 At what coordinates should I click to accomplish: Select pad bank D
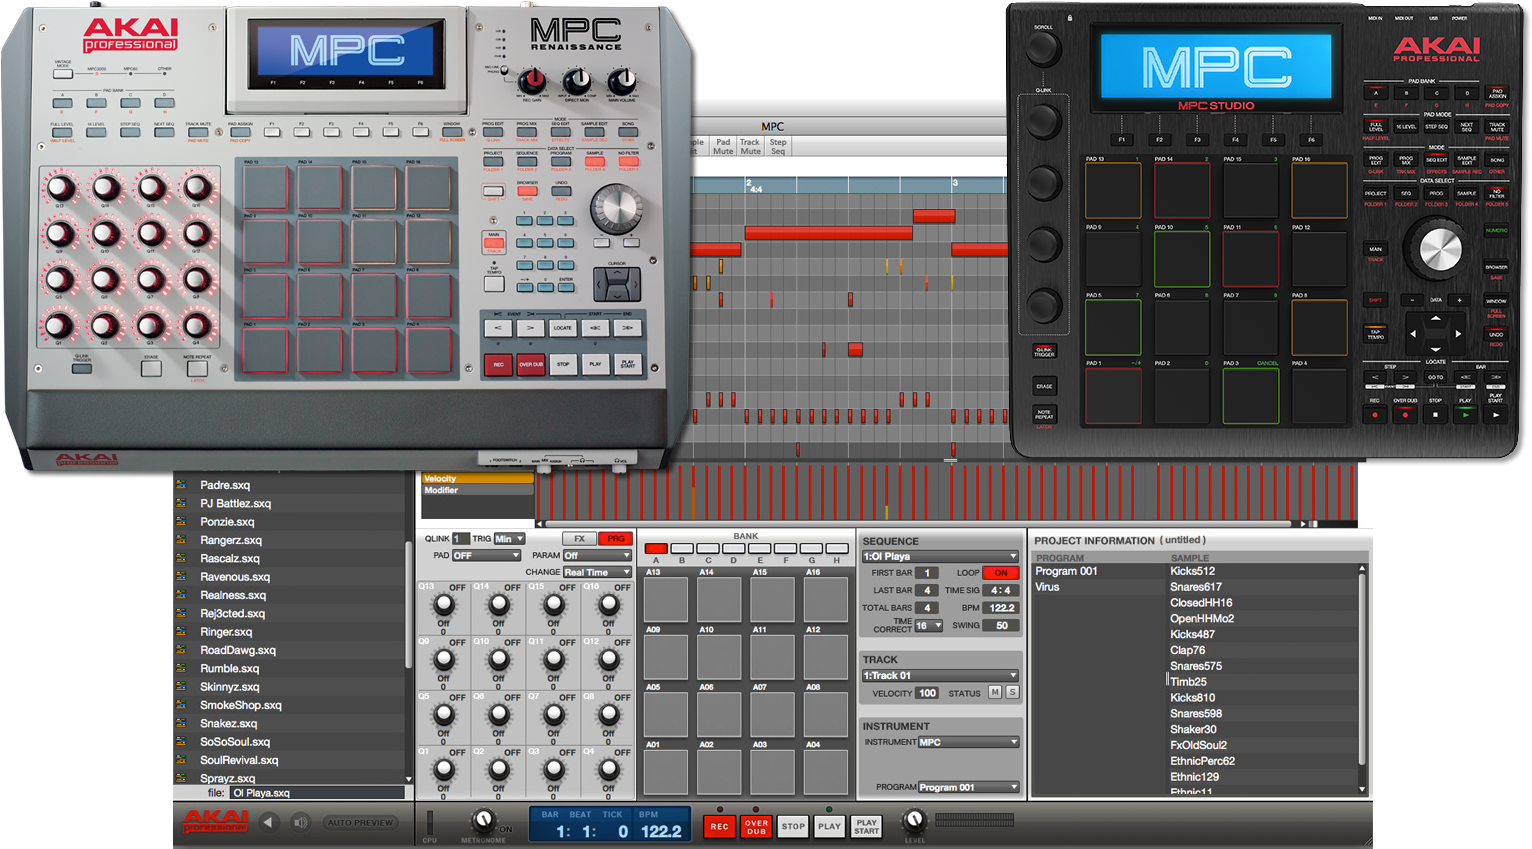[734, 548]
